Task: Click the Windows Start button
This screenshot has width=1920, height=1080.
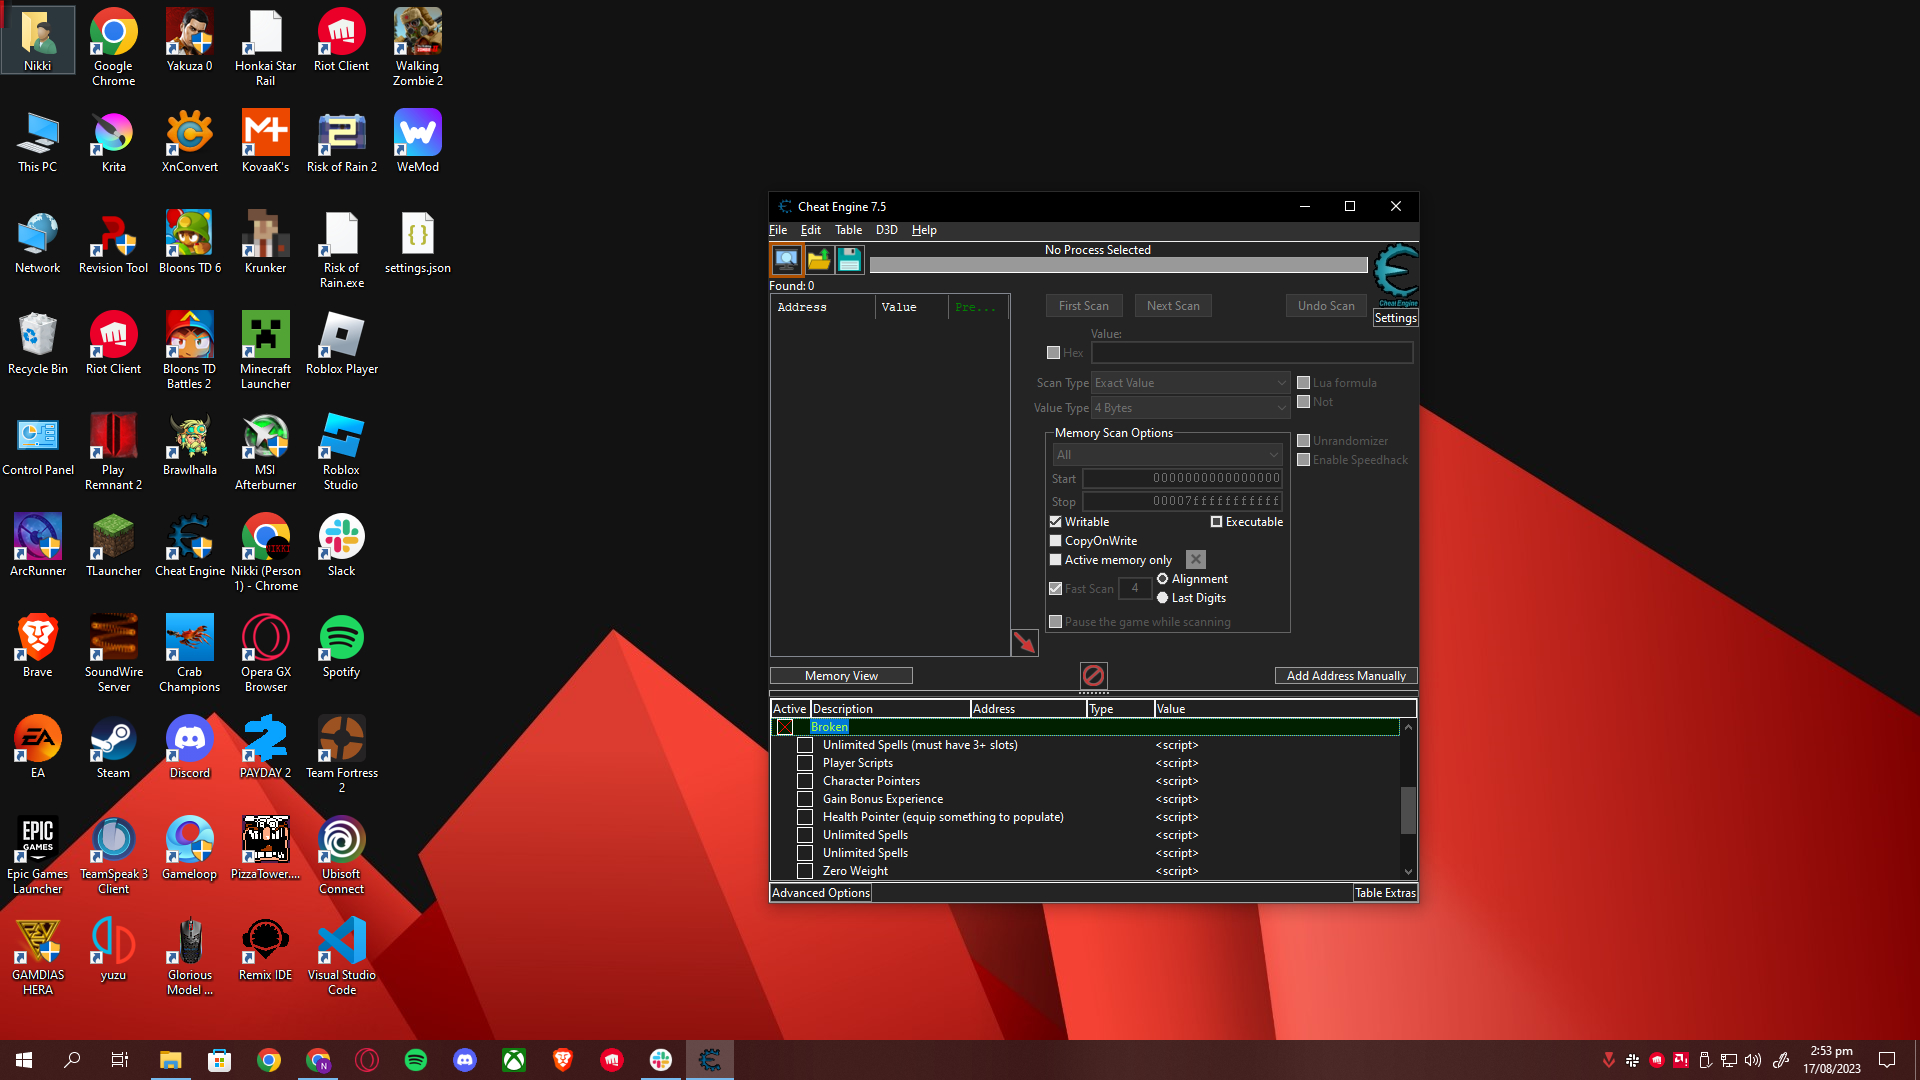Action: pos(24,1060)
